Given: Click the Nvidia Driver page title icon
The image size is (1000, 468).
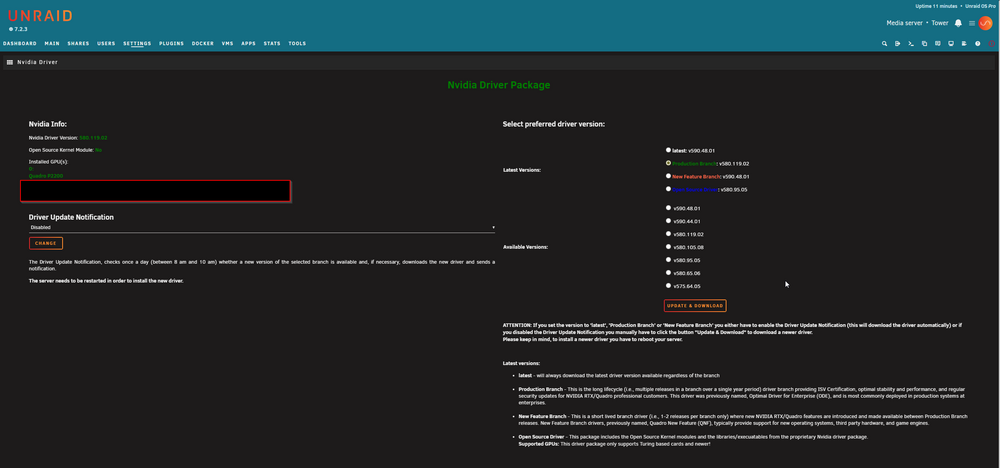Looking at the screenshot, I should tap(10, 62).
